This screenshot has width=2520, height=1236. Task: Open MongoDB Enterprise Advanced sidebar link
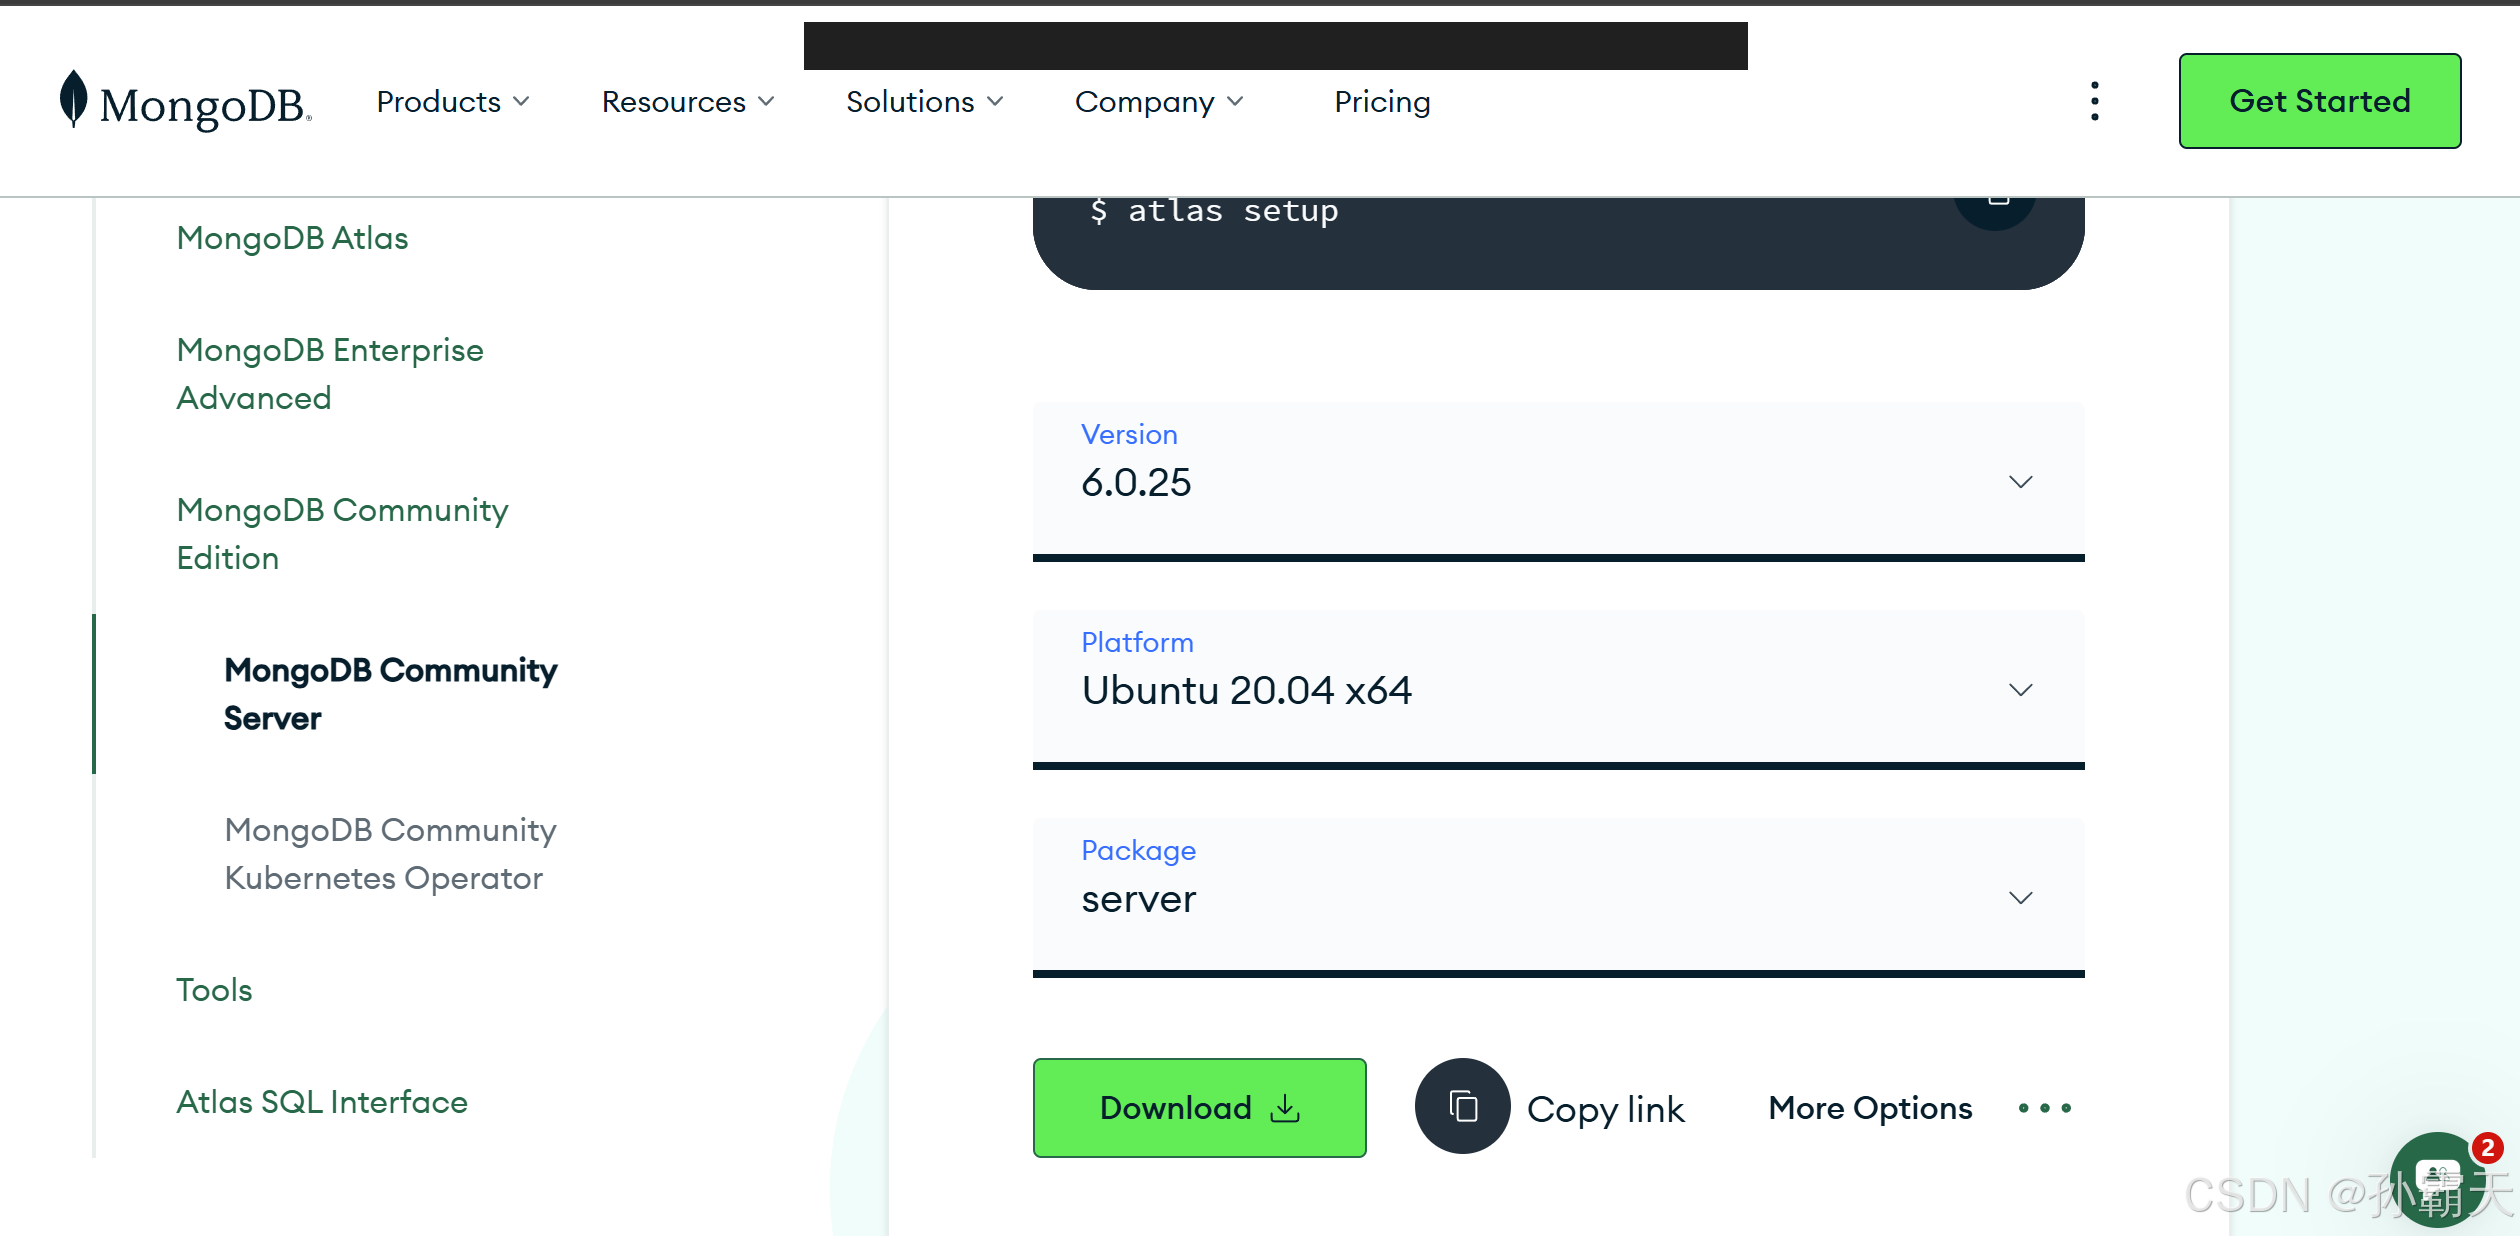coord(330,374)
